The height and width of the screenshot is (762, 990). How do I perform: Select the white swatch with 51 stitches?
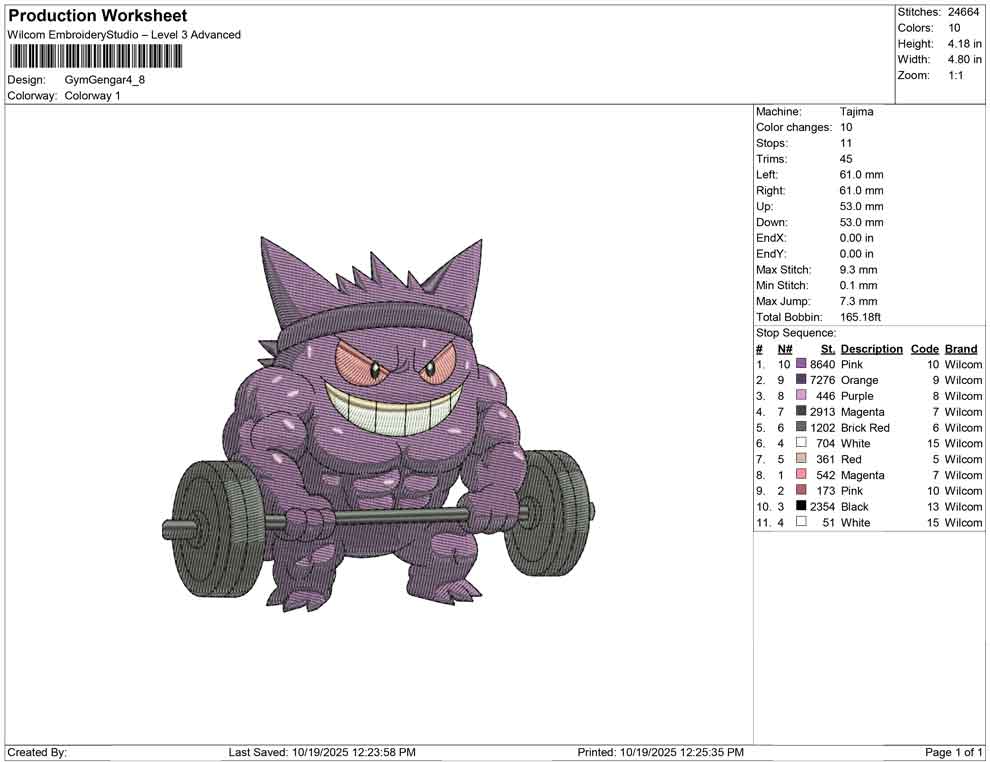coord(801,521)
